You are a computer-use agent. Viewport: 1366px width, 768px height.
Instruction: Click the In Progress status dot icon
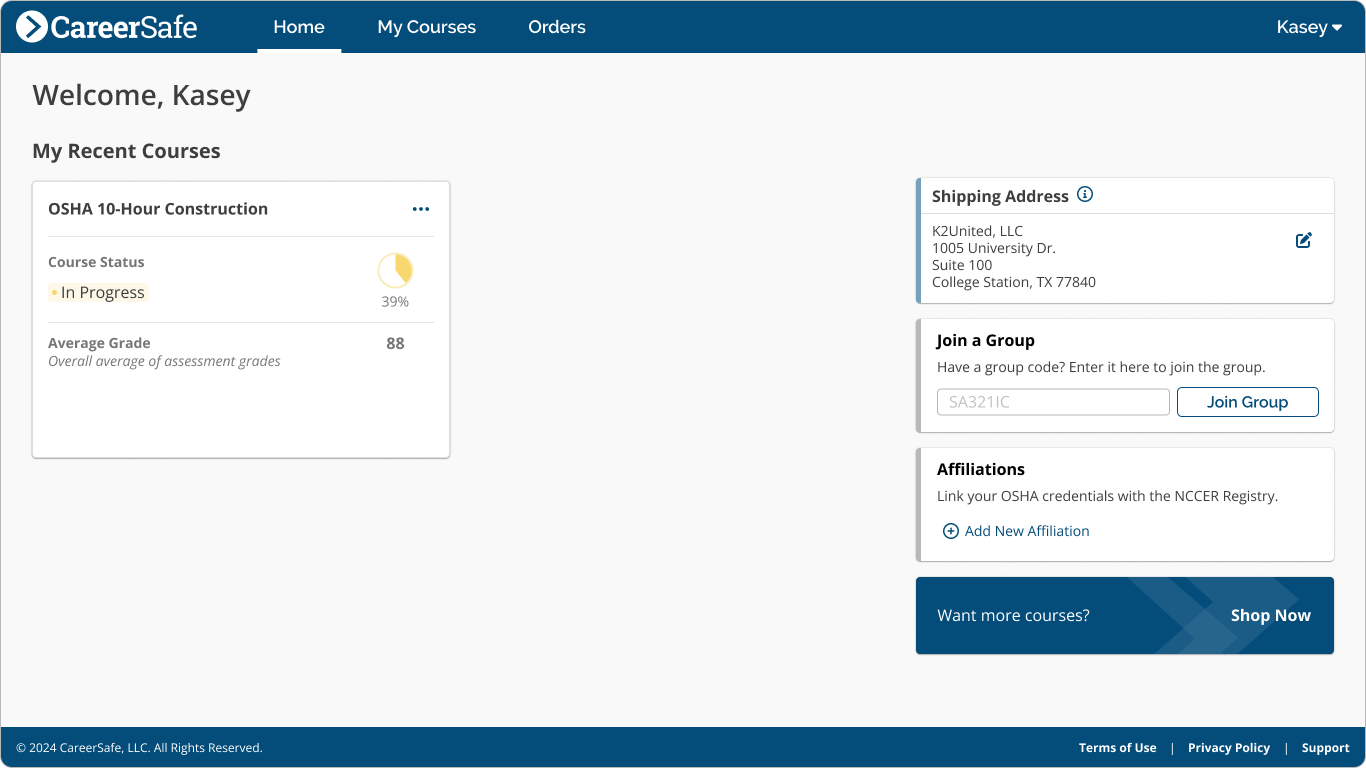54,291
